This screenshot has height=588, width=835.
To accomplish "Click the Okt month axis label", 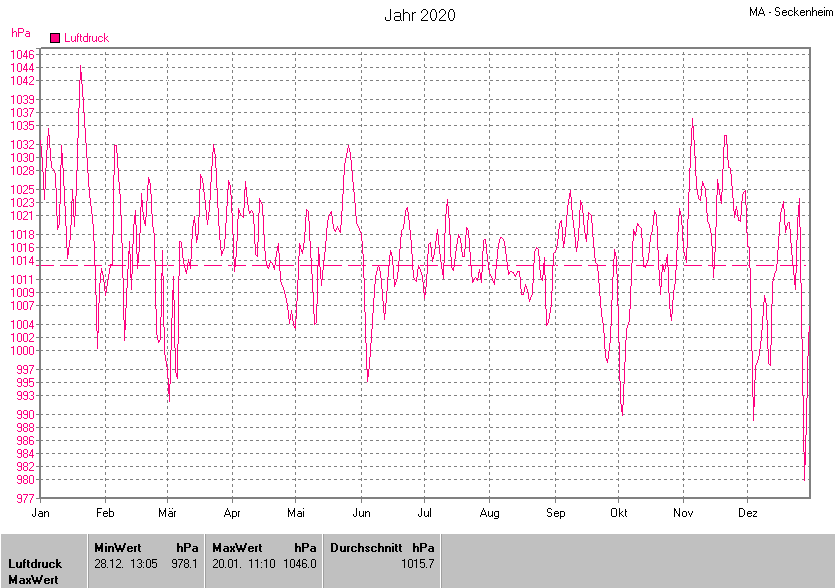I will pyautogui.click(x=618, y=513).
